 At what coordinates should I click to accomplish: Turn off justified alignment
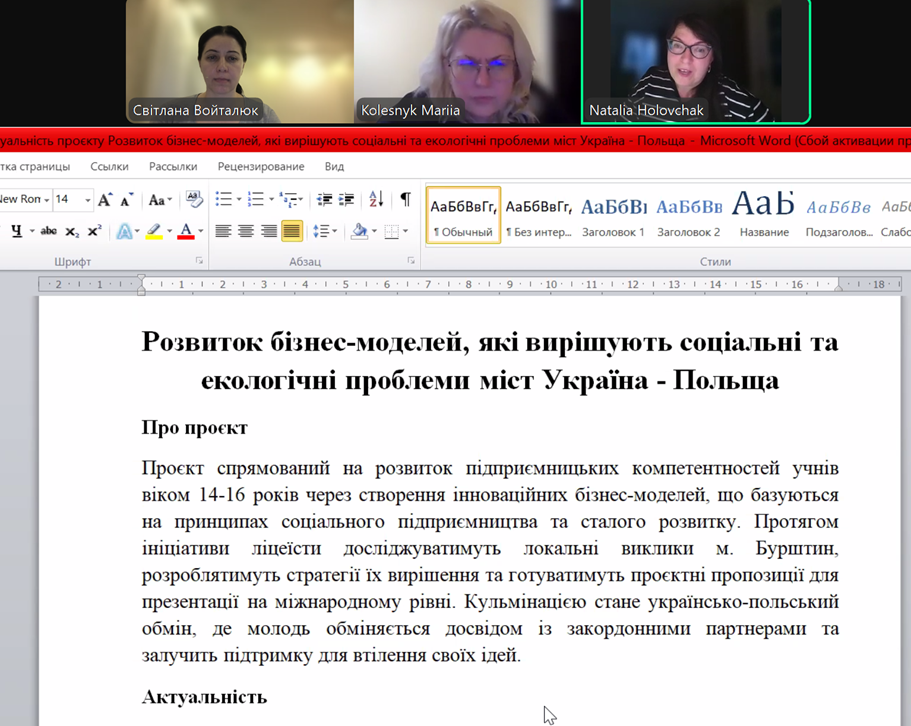click(x=291, y=231)
